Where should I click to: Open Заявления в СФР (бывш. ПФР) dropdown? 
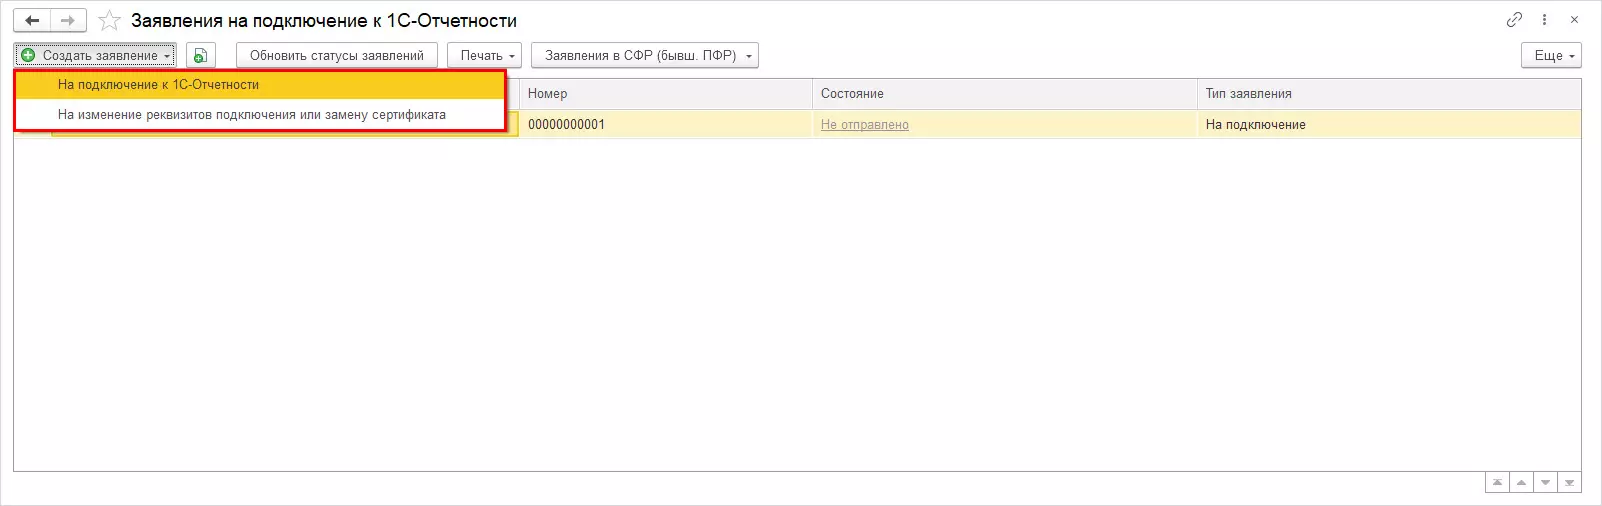tap(645, 55)
